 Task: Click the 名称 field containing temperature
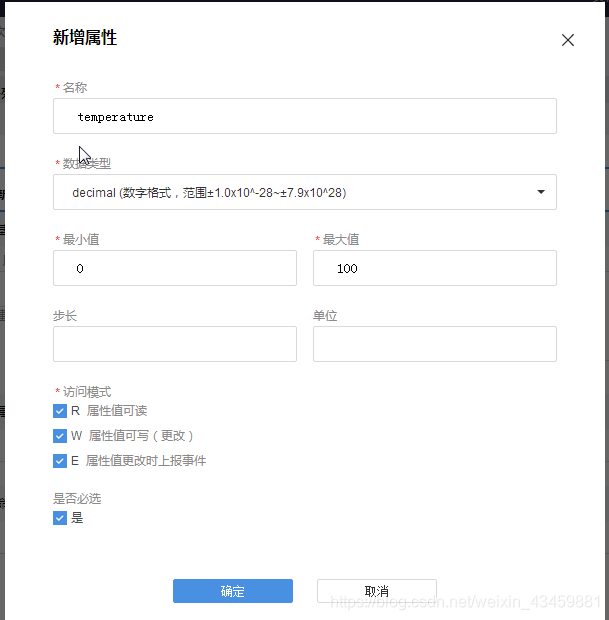tap(305, 116)
